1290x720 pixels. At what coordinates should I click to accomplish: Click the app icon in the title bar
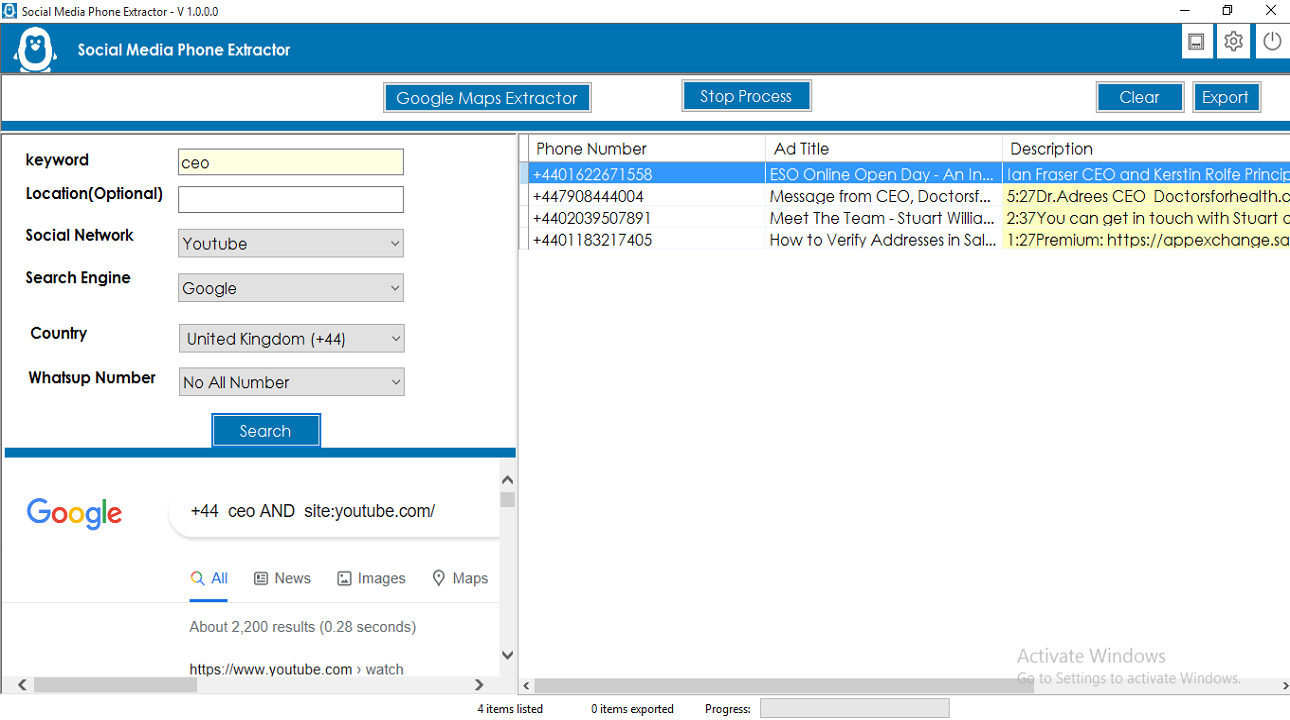coord(11,10)
